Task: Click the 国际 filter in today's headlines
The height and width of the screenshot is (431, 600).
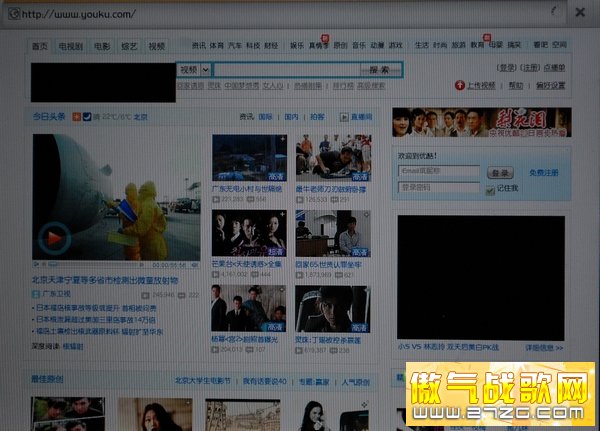Action: pyautogui.click(x=265, y=117)
